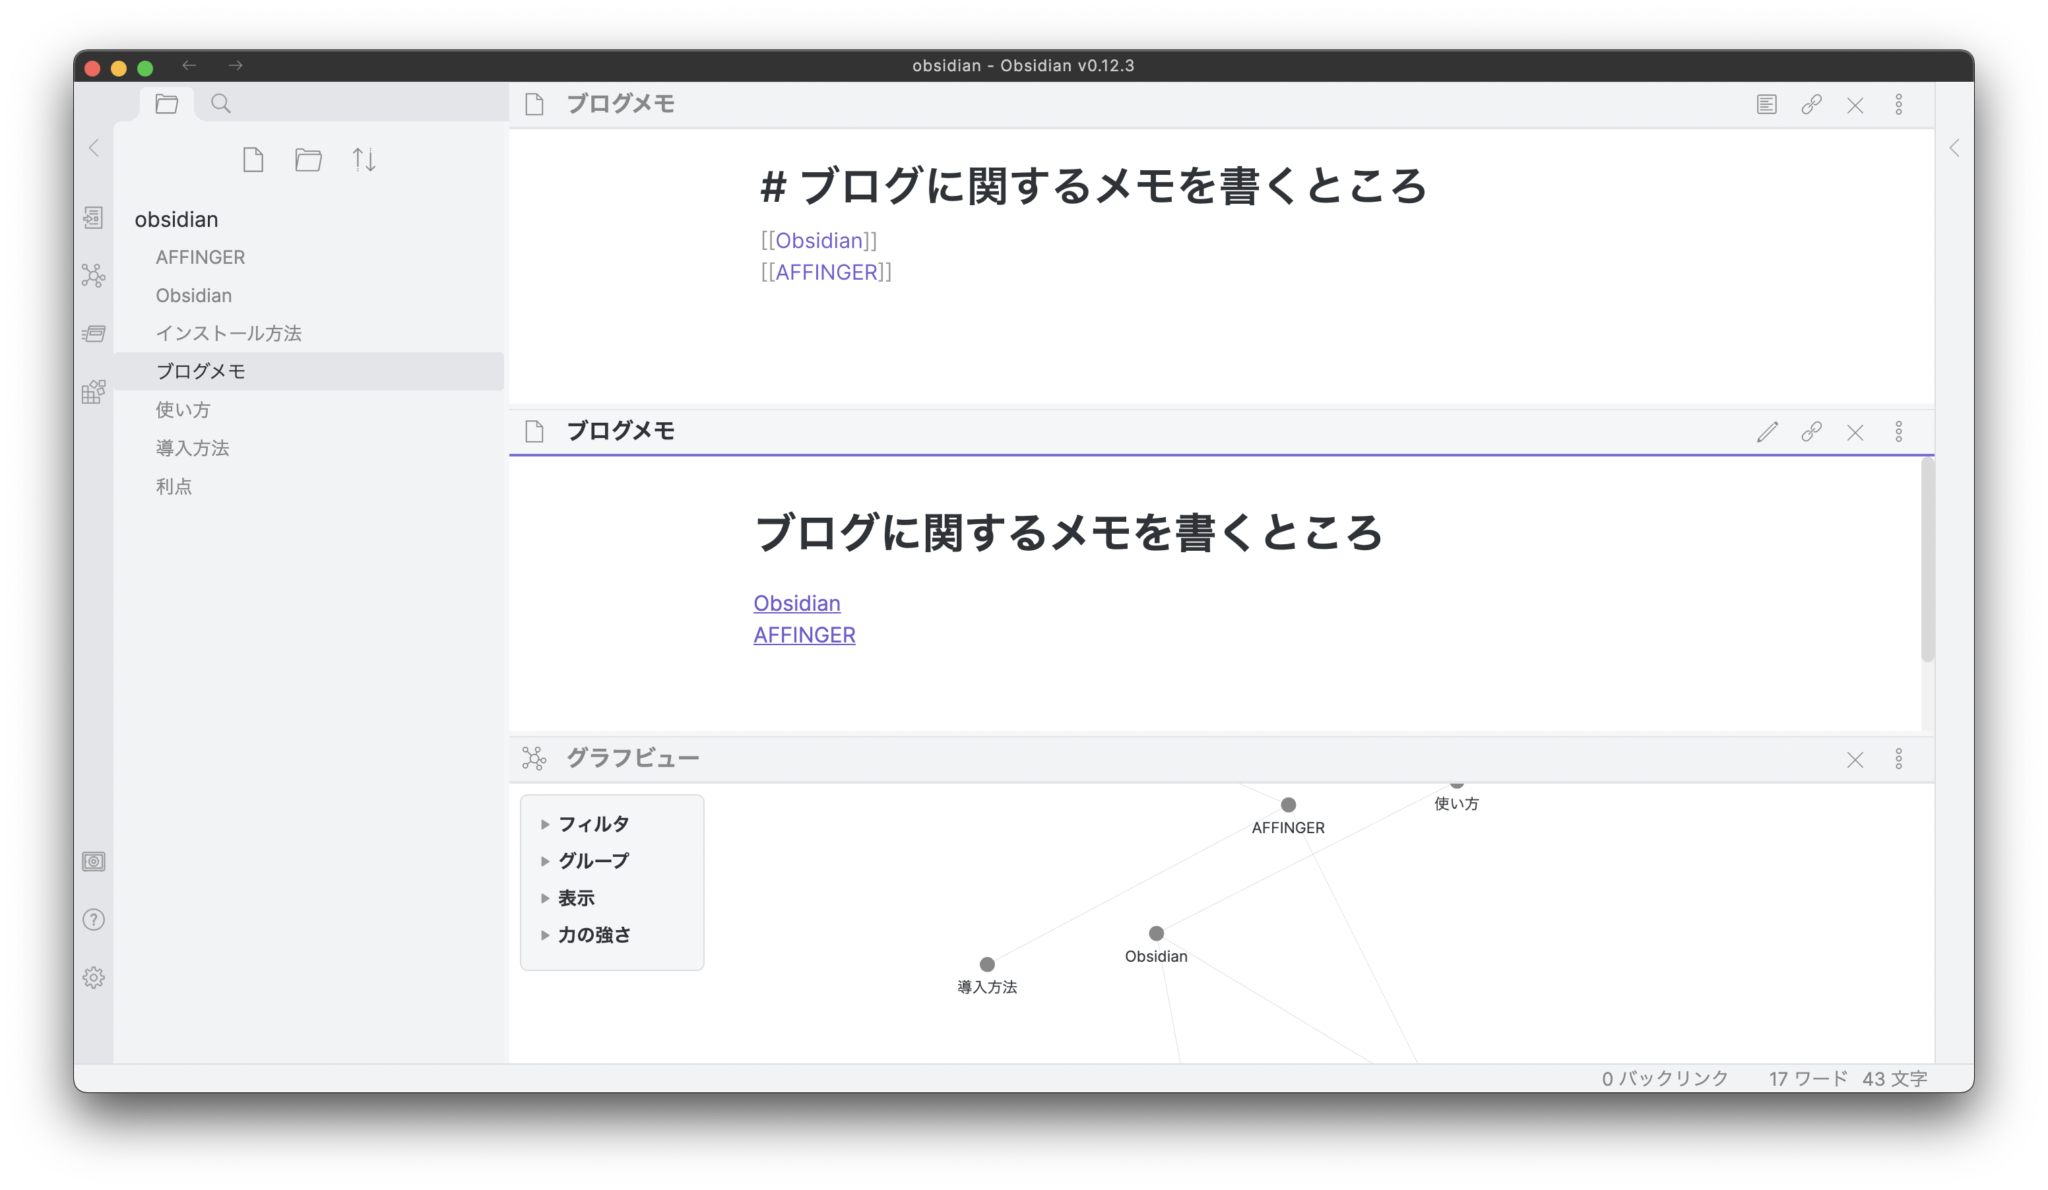Change the file sort order
Image resolution: width=2048 pixels, height=1190 pixels.
tap(364, 160)
